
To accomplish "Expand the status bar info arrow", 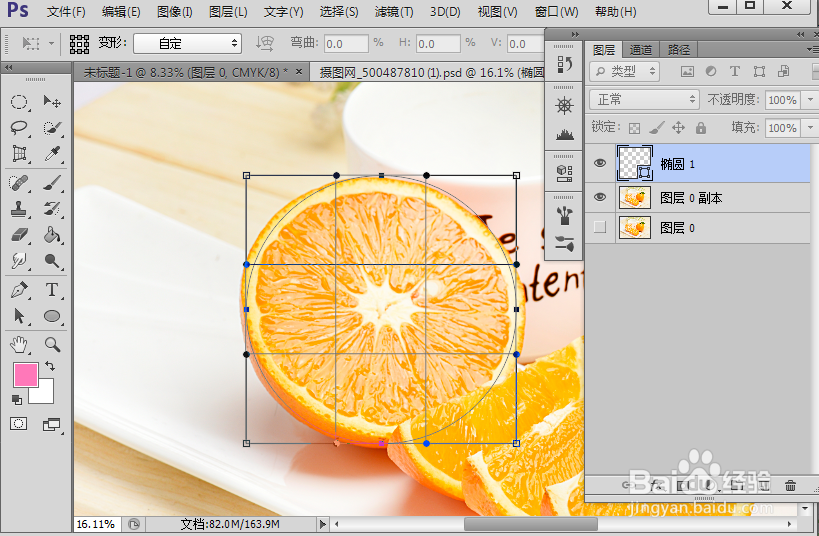I will [x=322, y=524].
